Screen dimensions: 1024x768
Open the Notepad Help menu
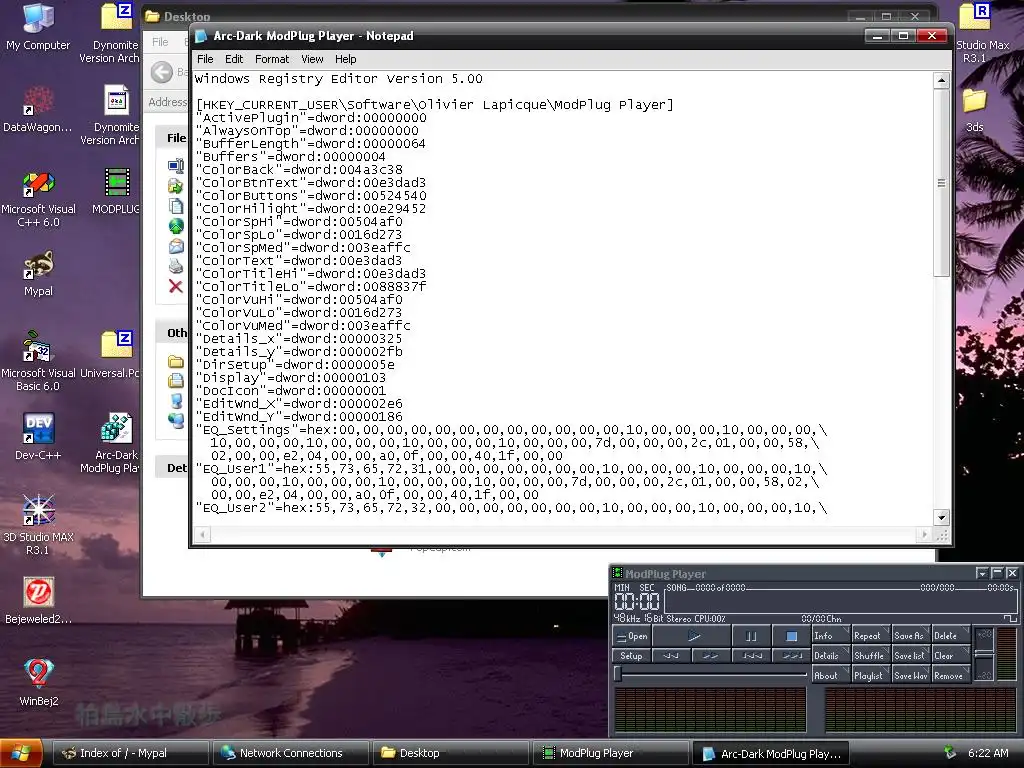[x=345, y=59]
